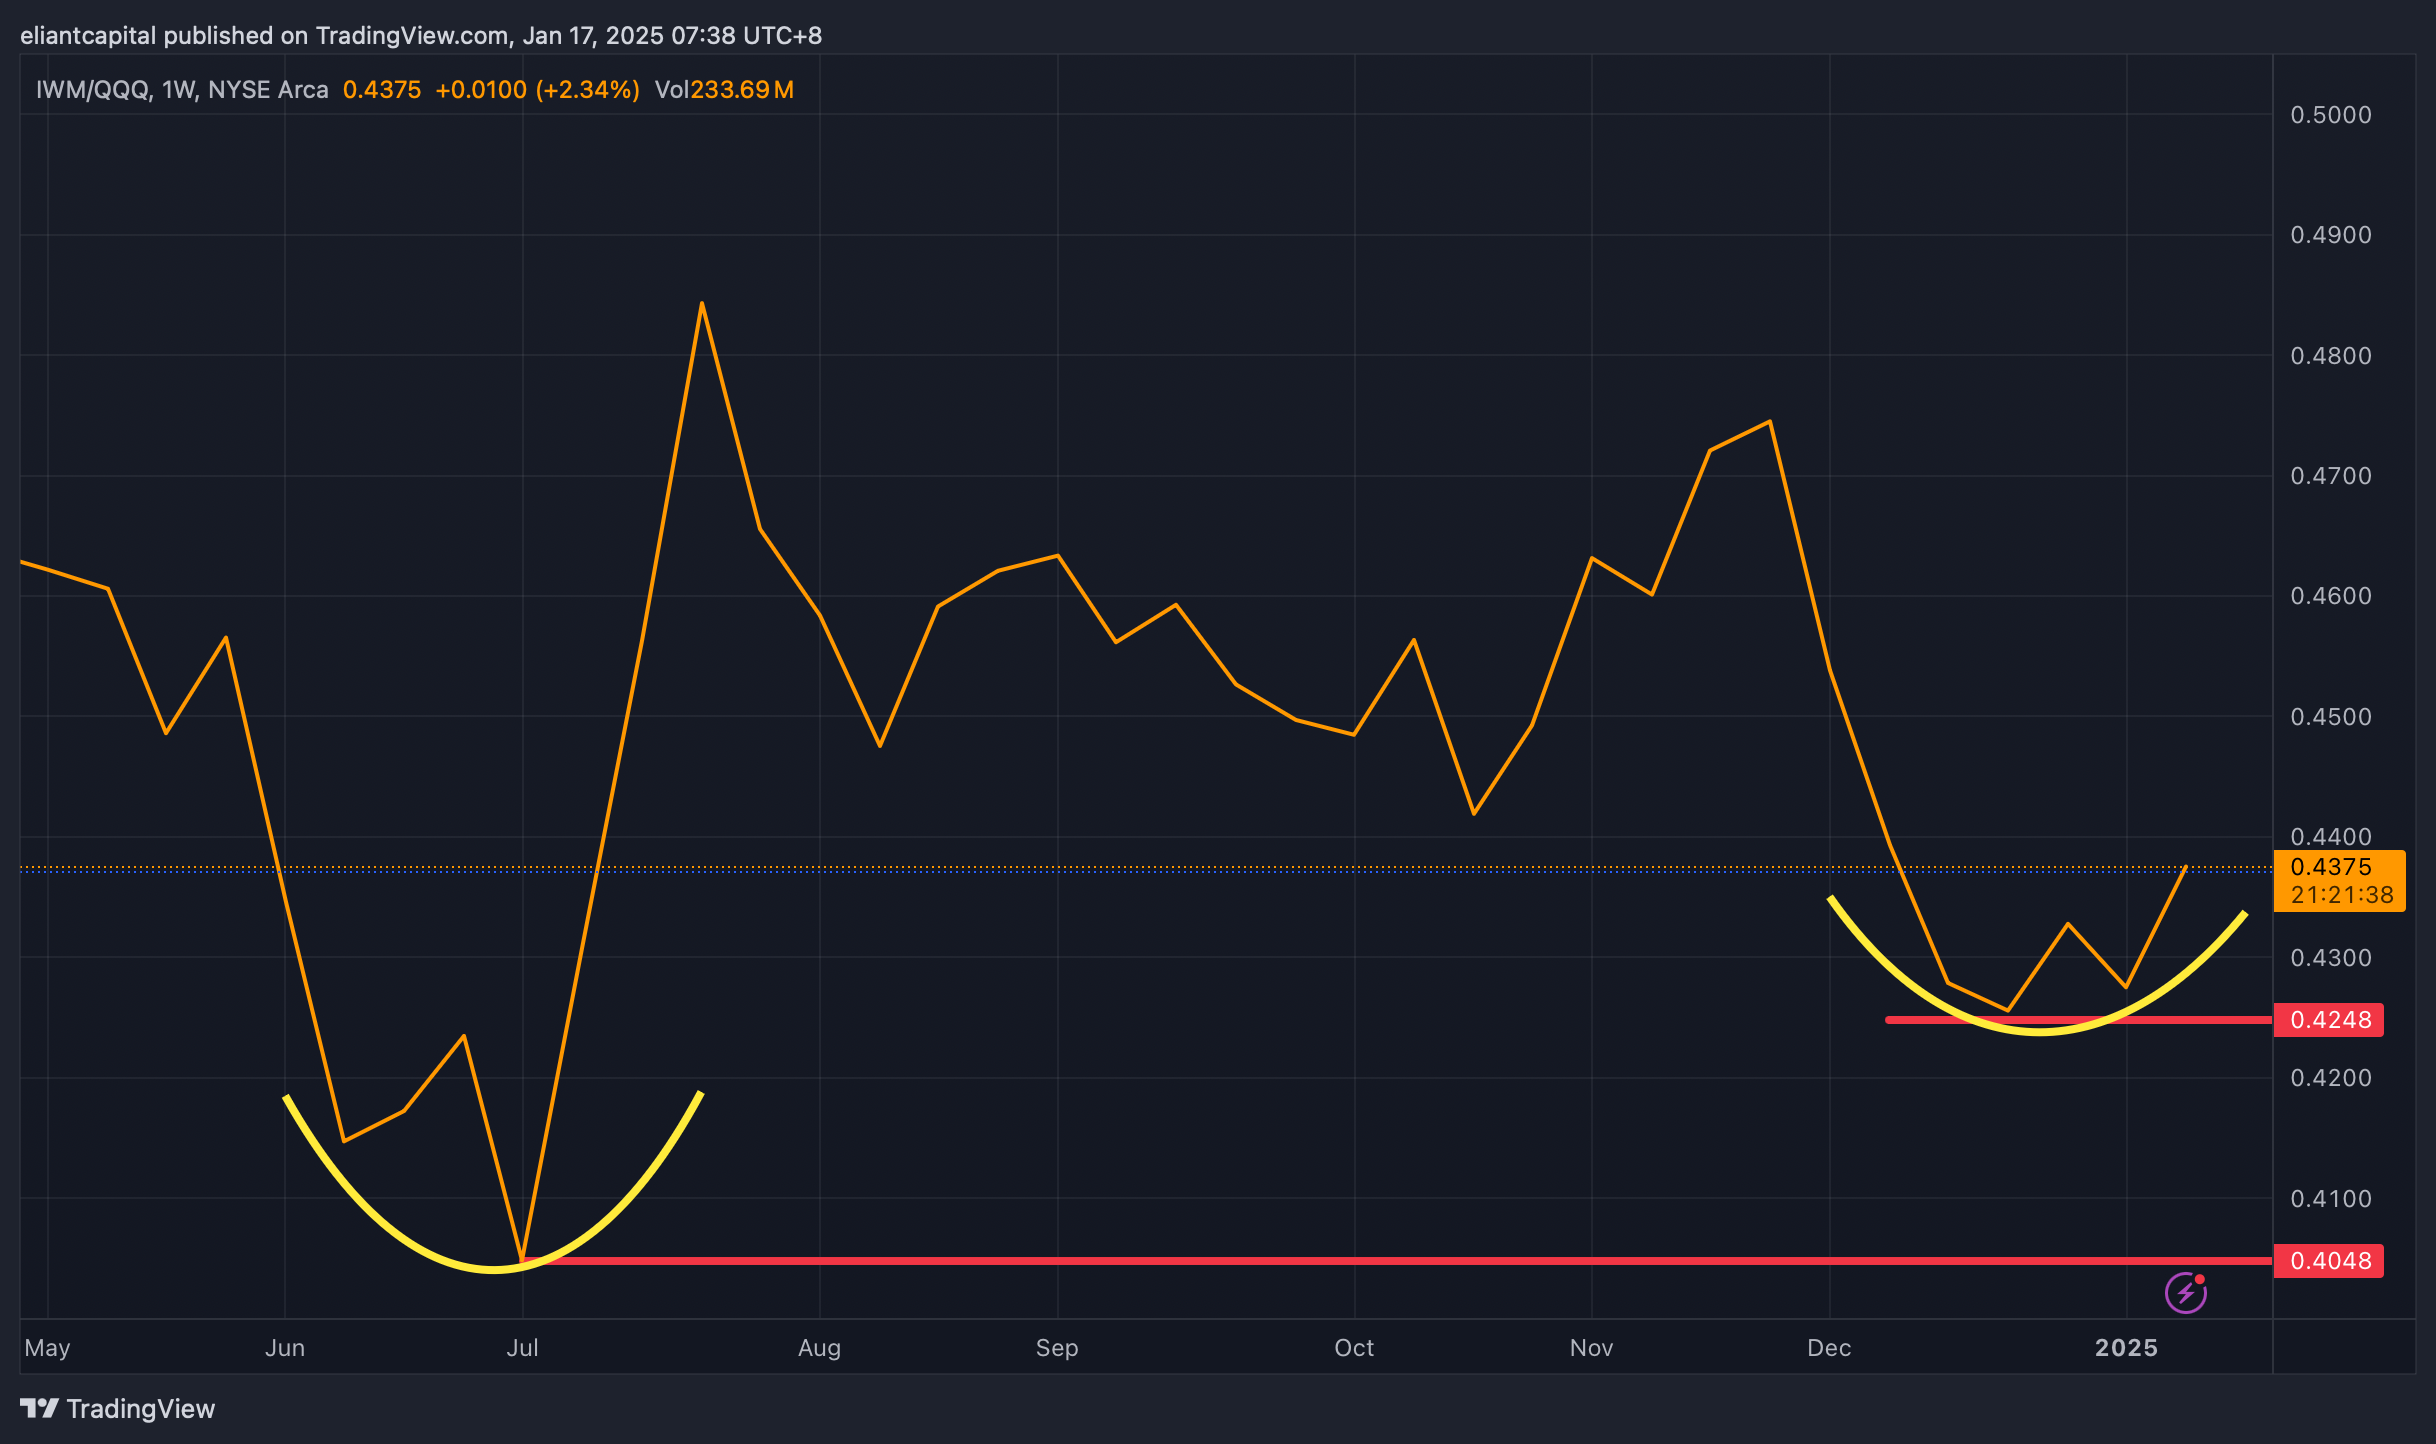This screenshot has height=1444, width=2436.
Task: Click the IWM/QQQ symbol label
Action: 92,90
